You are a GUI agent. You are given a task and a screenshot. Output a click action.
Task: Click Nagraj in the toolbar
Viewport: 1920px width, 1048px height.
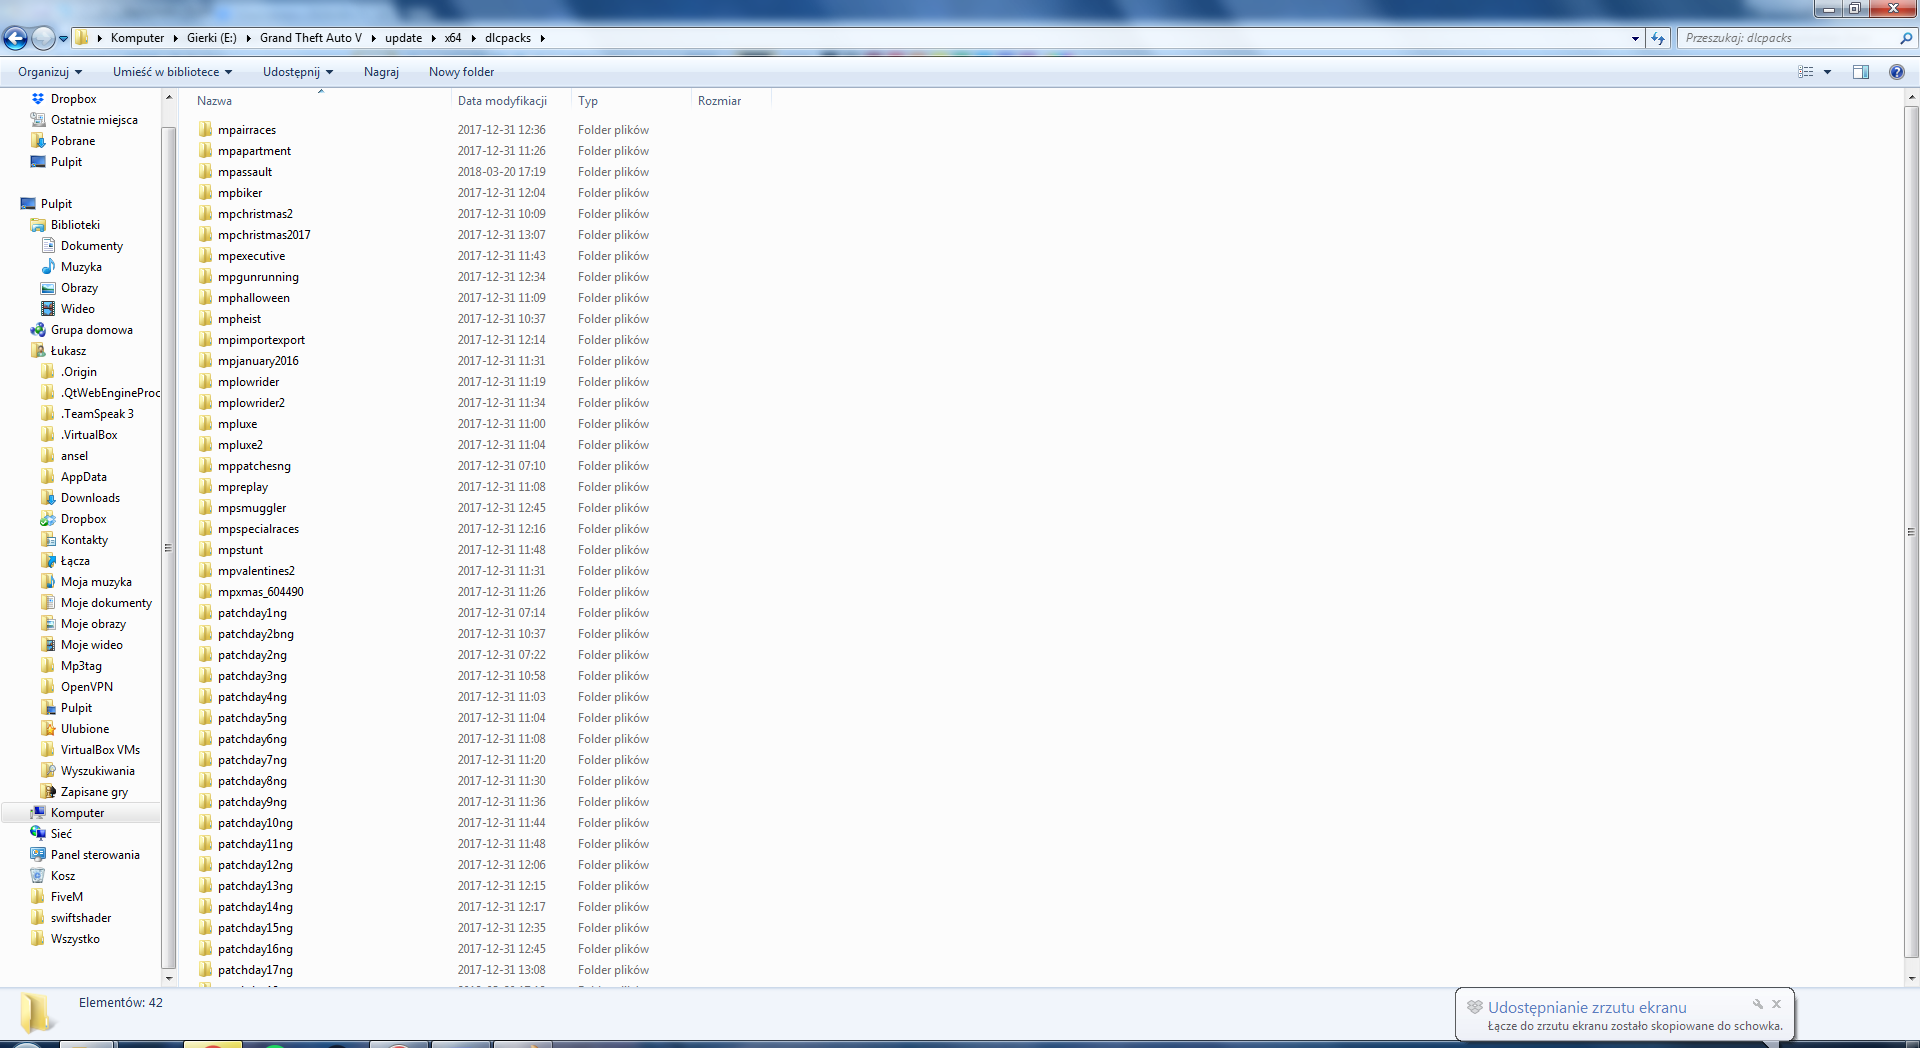pos(381,72)
